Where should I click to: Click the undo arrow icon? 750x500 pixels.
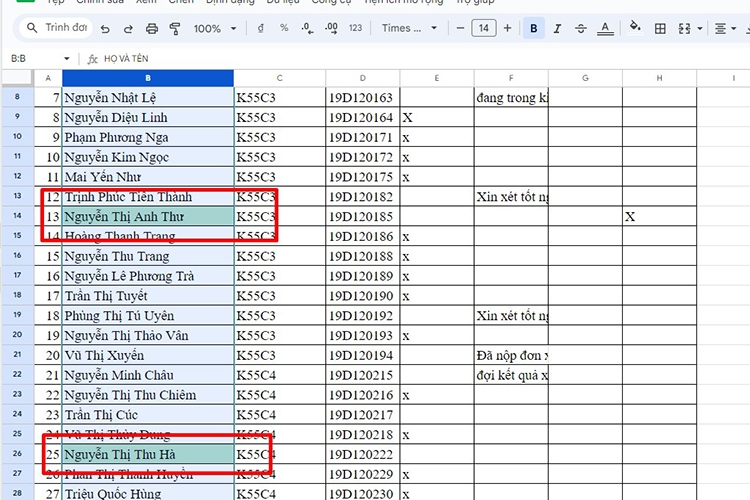[105, 29]
